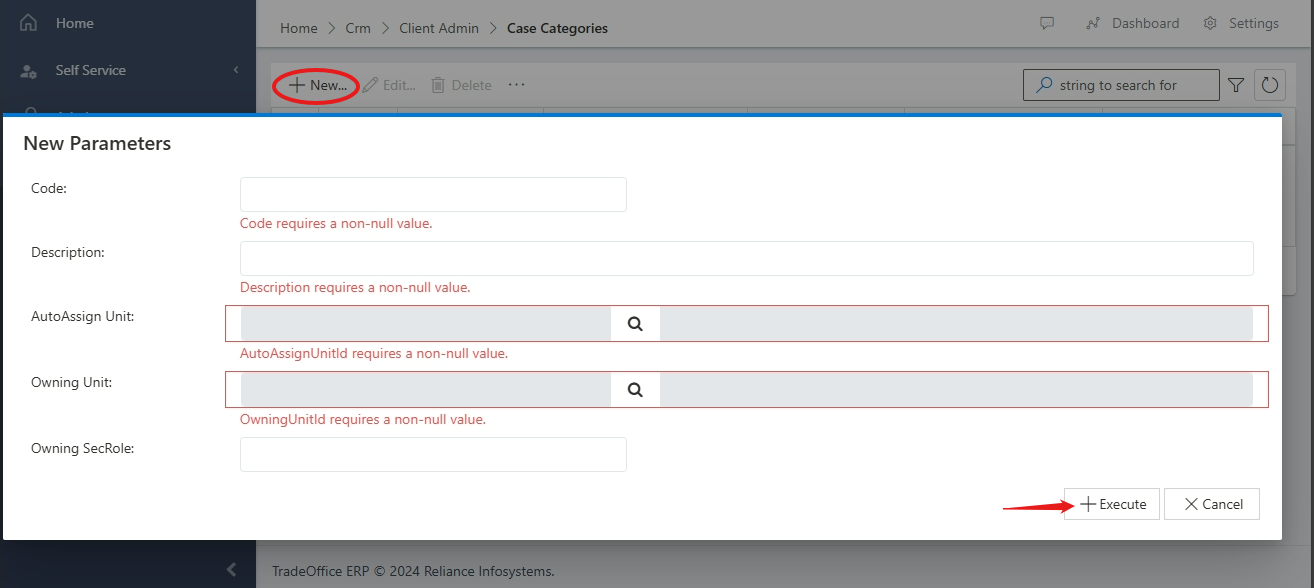Image resolution: width=1314 pixels, height=588 pixels.
Task: Cancel the New Parameters dialog
Action: pos(1211,503)
